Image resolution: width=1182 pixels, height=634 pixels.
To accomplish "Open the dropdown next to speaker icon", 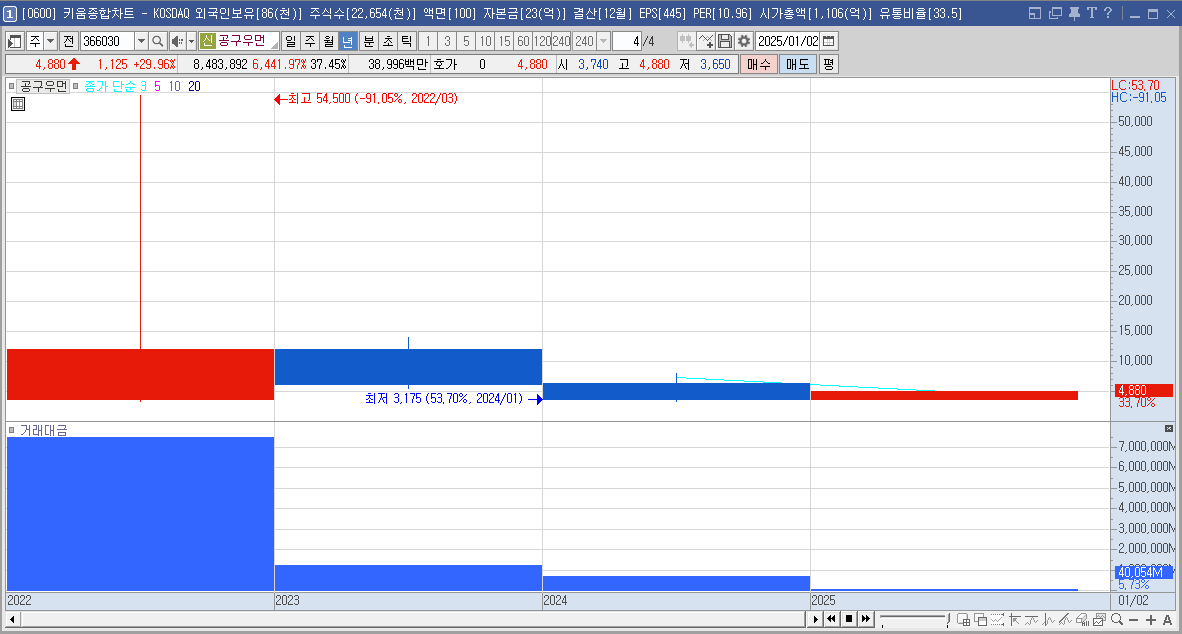I will (x=191, y=41).
